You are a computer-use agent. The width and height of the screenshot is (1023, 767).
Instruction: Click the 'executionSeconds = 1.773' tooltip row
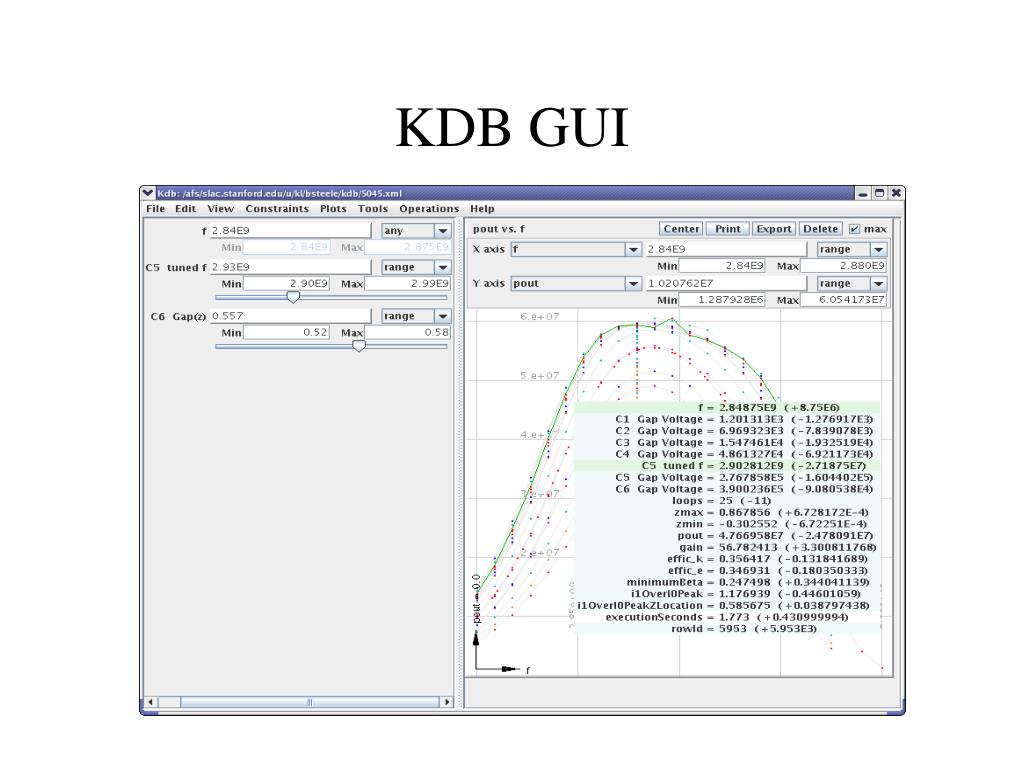click(x=727, y=617)
